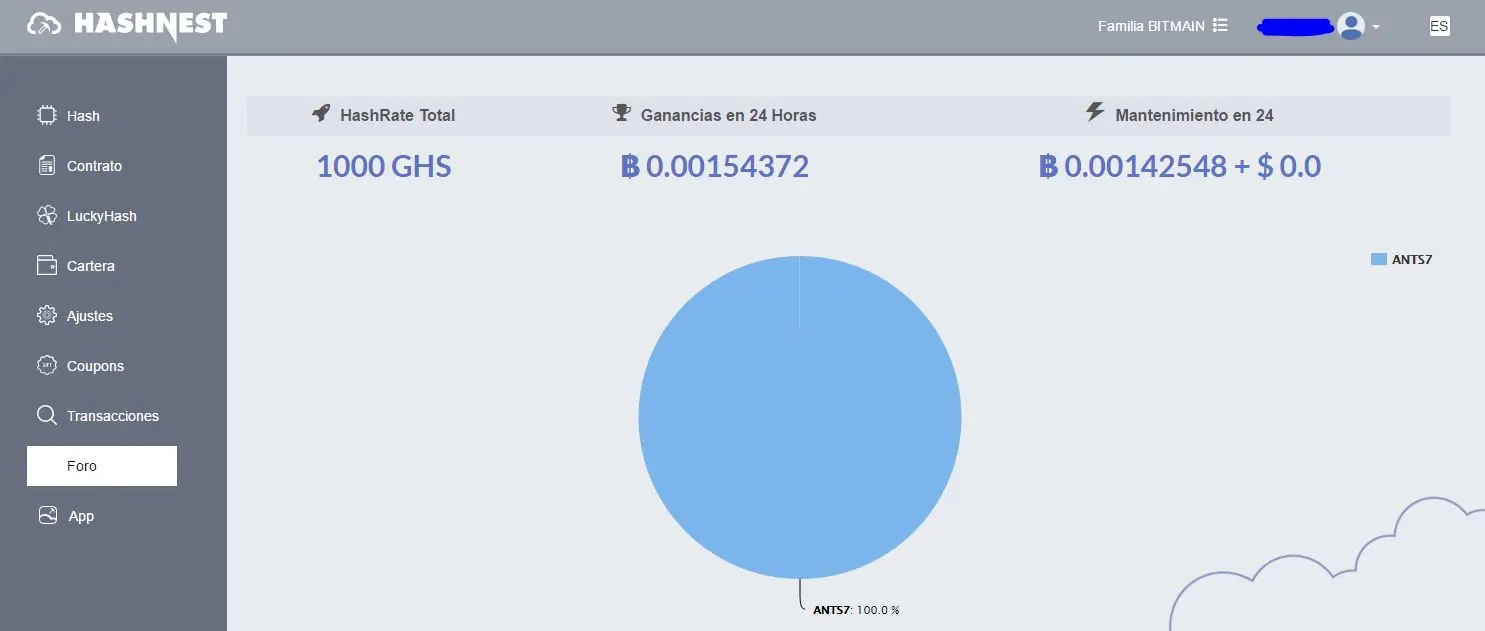Click the Cartera wallet icon
The width and height of the screenshot is (1485, 631).
click(46, 265)
